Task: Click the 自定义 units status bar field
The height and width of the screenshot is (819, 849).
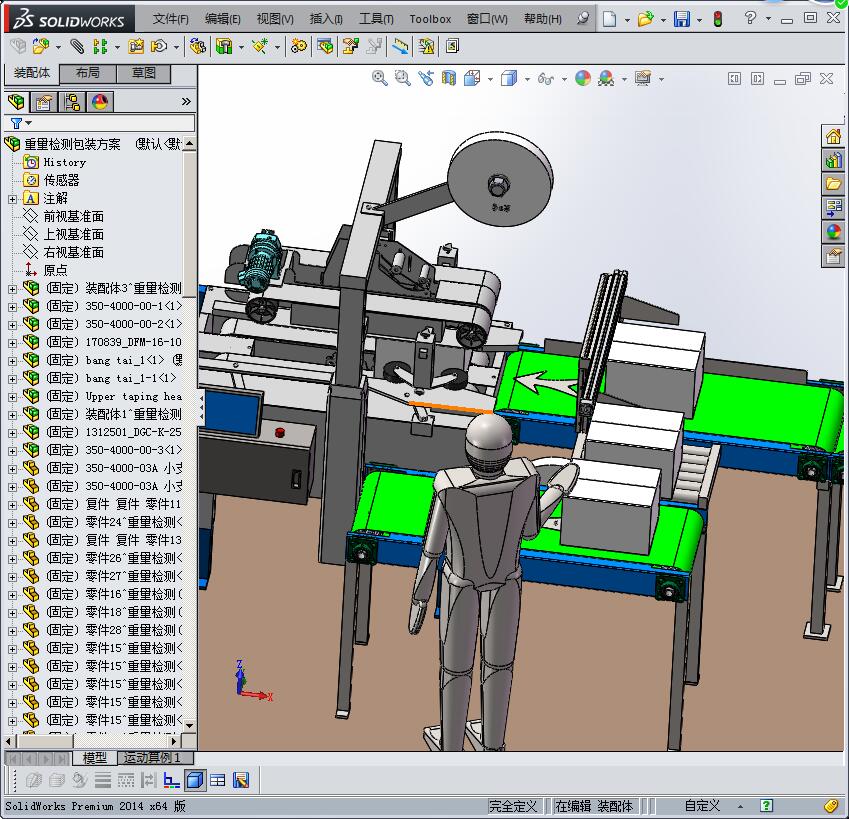Action: point(702,805)
